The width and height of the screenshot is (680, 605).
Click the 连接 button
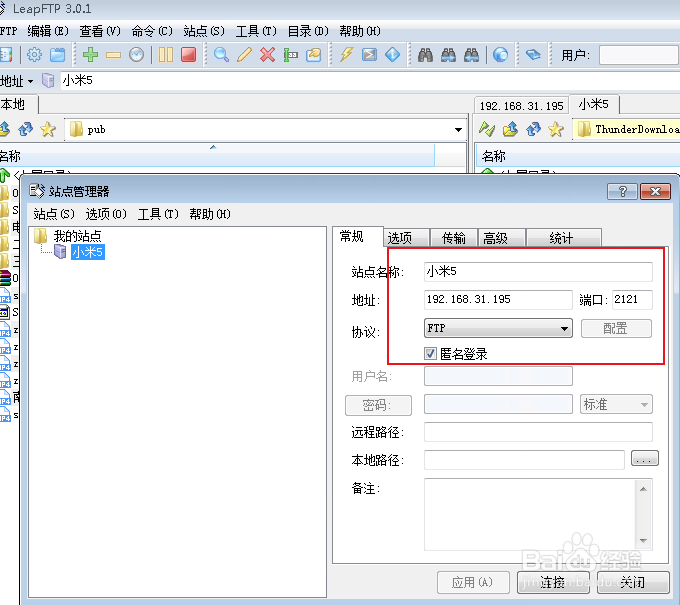pos(553,582)
